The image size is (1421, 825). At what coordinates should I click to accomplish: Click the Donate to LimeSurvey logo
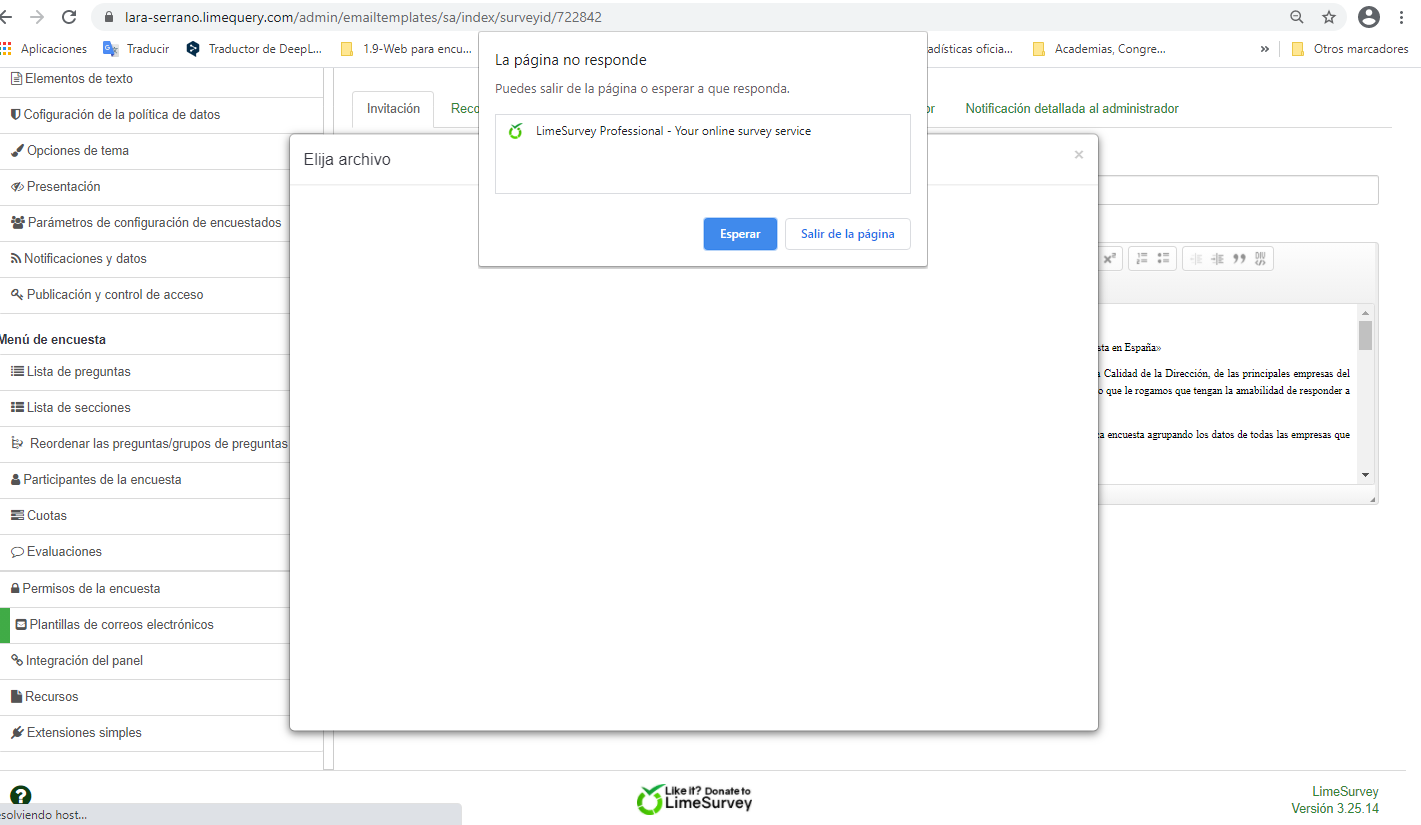click(x=695, y=798)
